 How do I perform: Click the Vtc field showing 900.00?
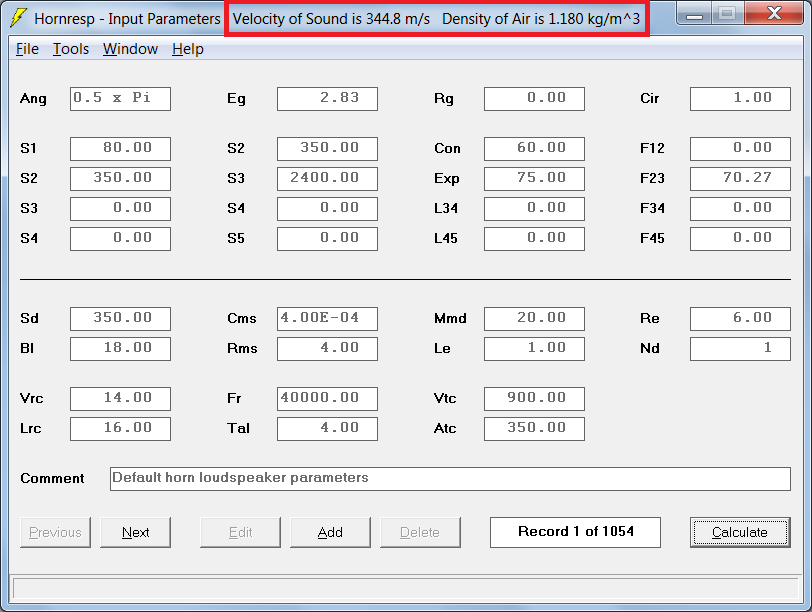tap(534, 399)
